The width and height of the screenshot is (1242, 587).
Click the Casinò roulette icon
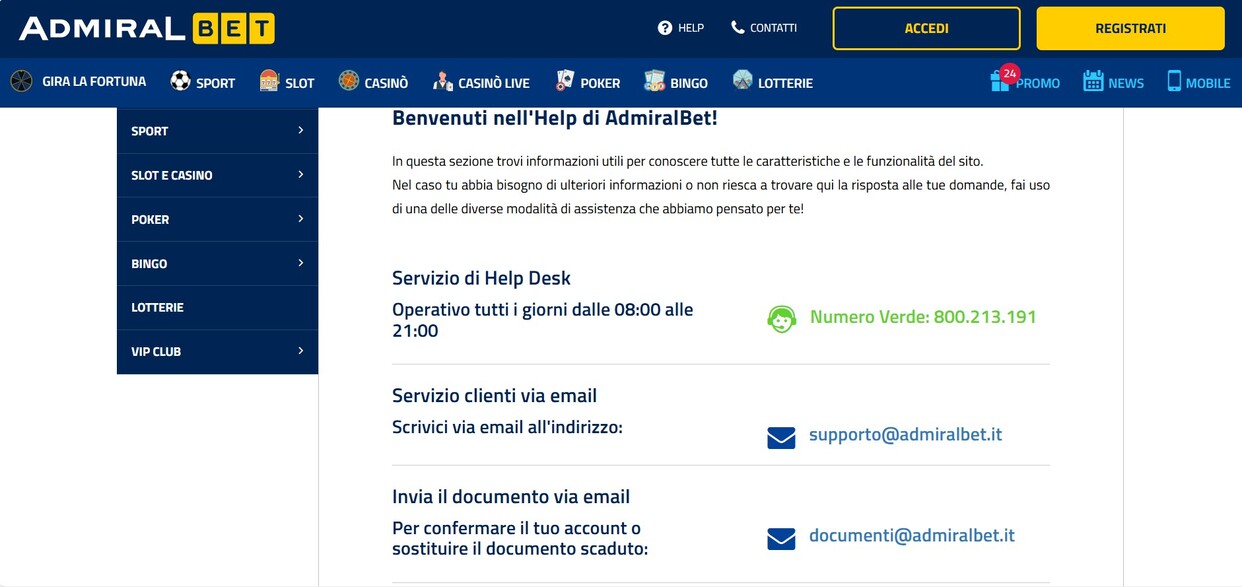(x=348, y=82)
